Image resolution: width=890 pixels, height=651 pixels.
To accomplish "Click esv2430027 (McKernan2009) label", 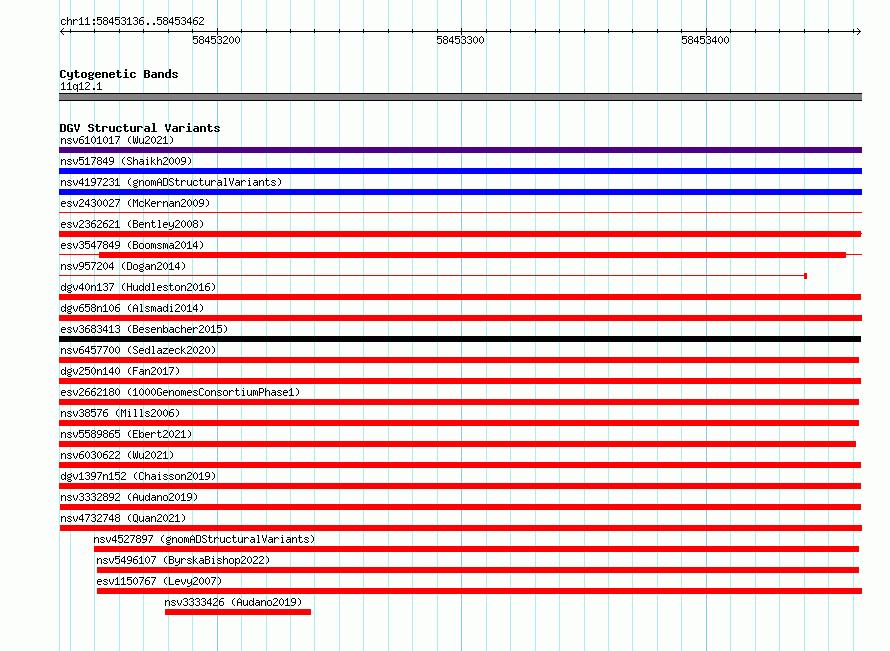I will 135,203.
